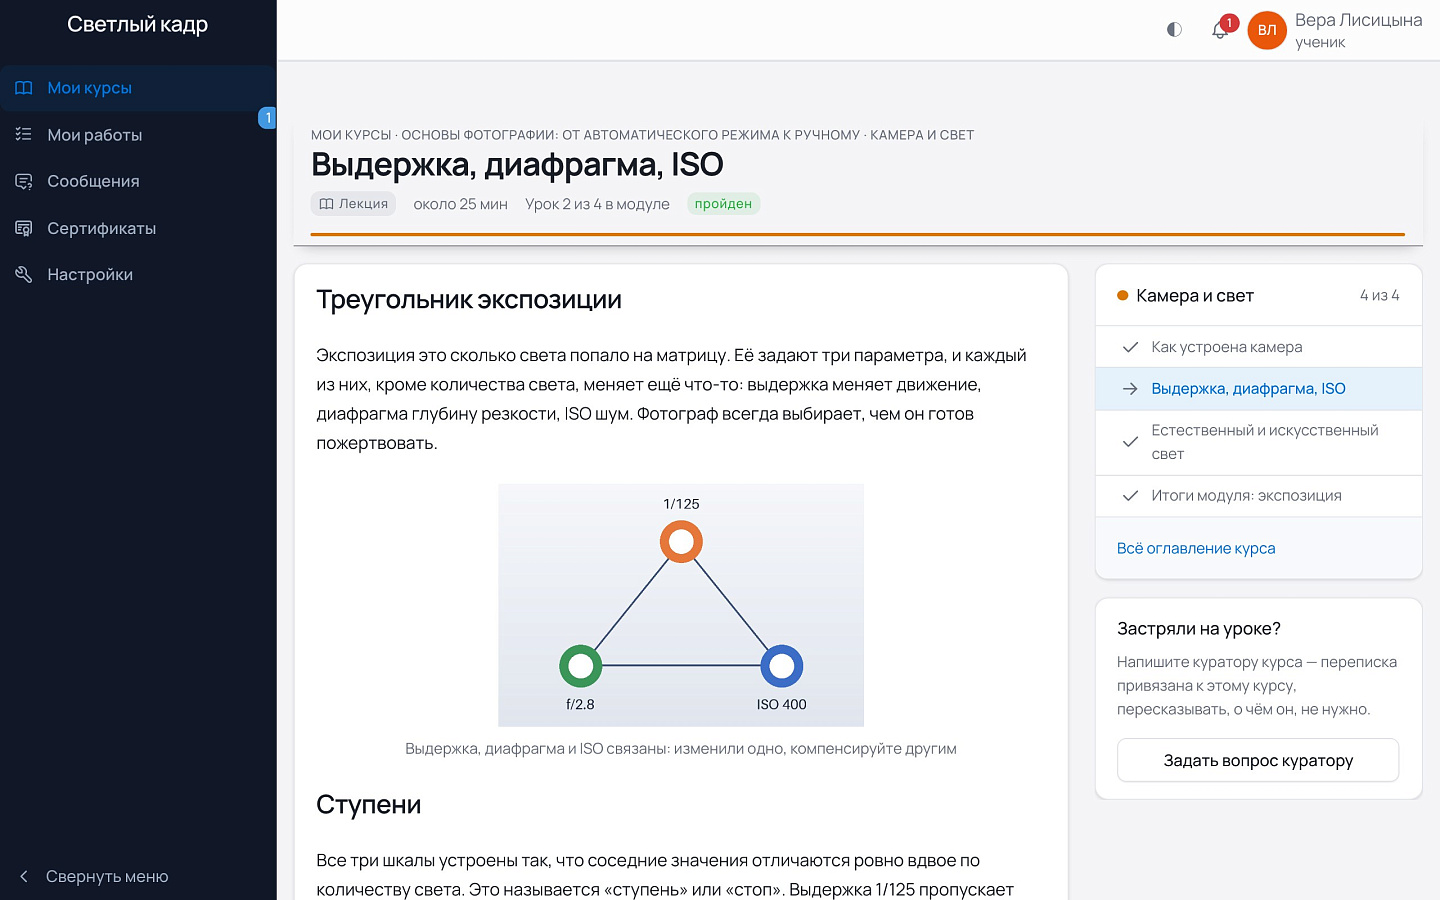Click the wrench icon beside Настройки

click(24, 274)
